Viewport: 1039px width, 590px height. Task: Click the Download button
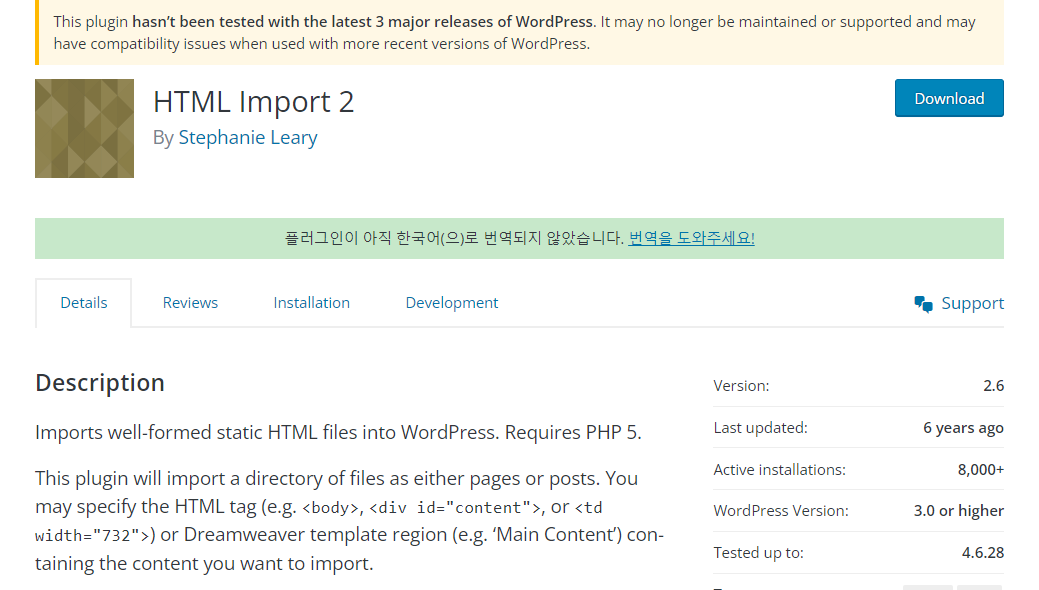tap(949, 98)
